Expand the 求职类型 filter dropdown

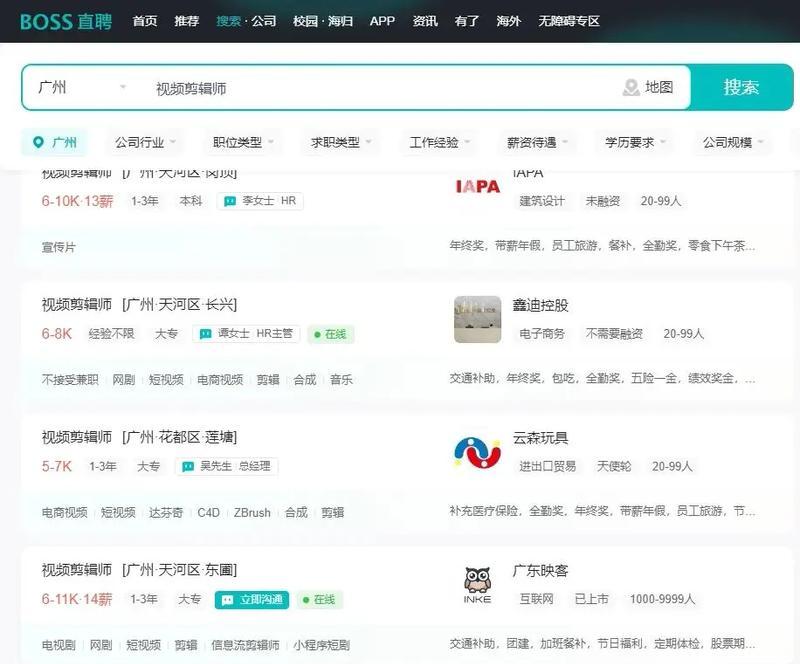[341, 142]
